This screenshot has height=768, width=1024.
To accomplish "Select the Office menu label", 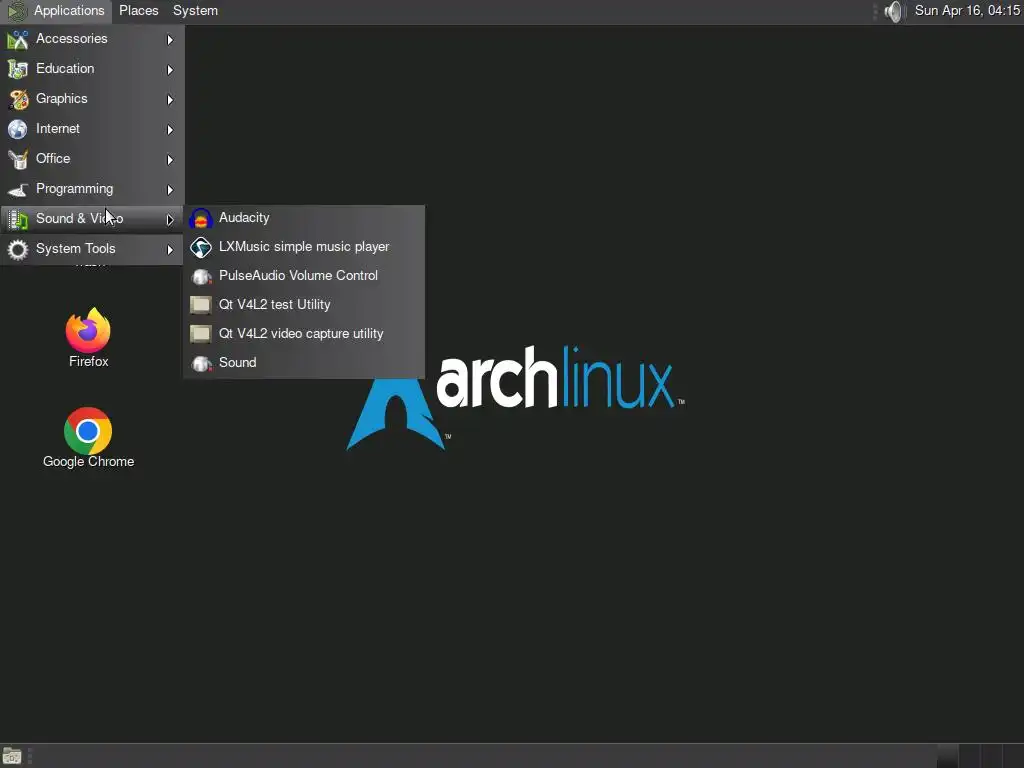I will (53, 159).
